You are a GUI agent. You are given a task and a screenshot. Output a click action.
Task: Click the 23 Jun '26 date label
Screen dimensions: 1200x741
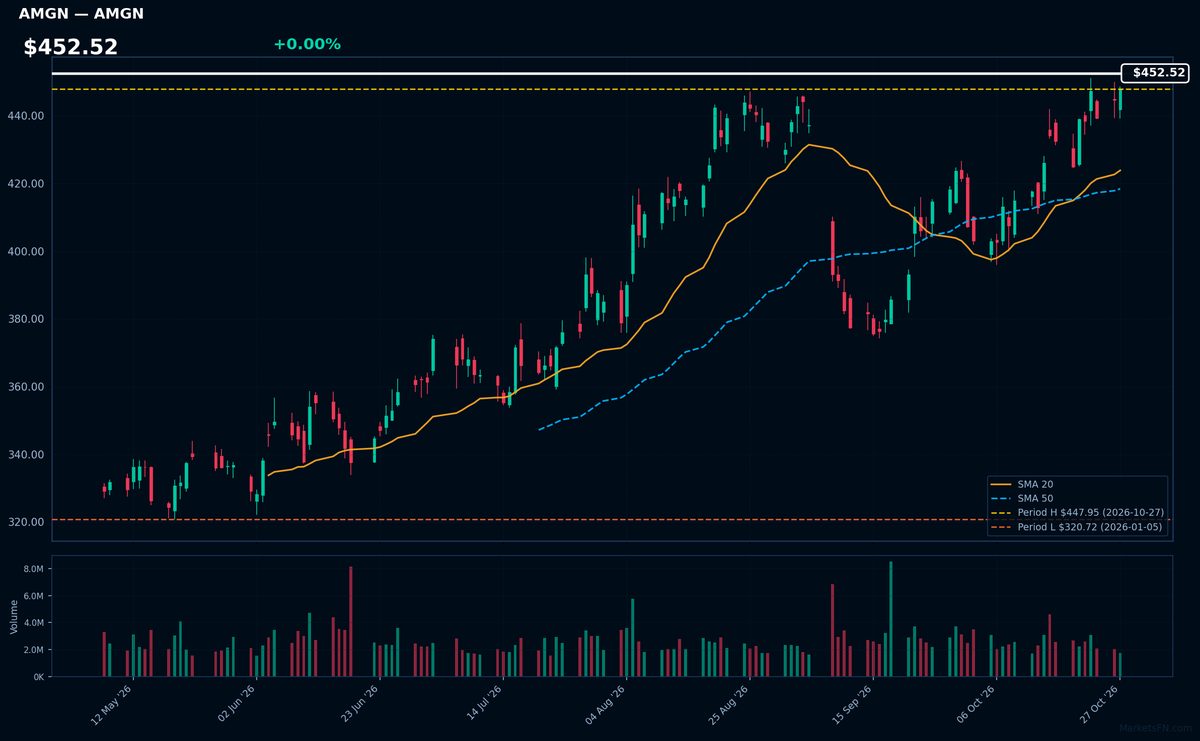(x=358, y=703)
